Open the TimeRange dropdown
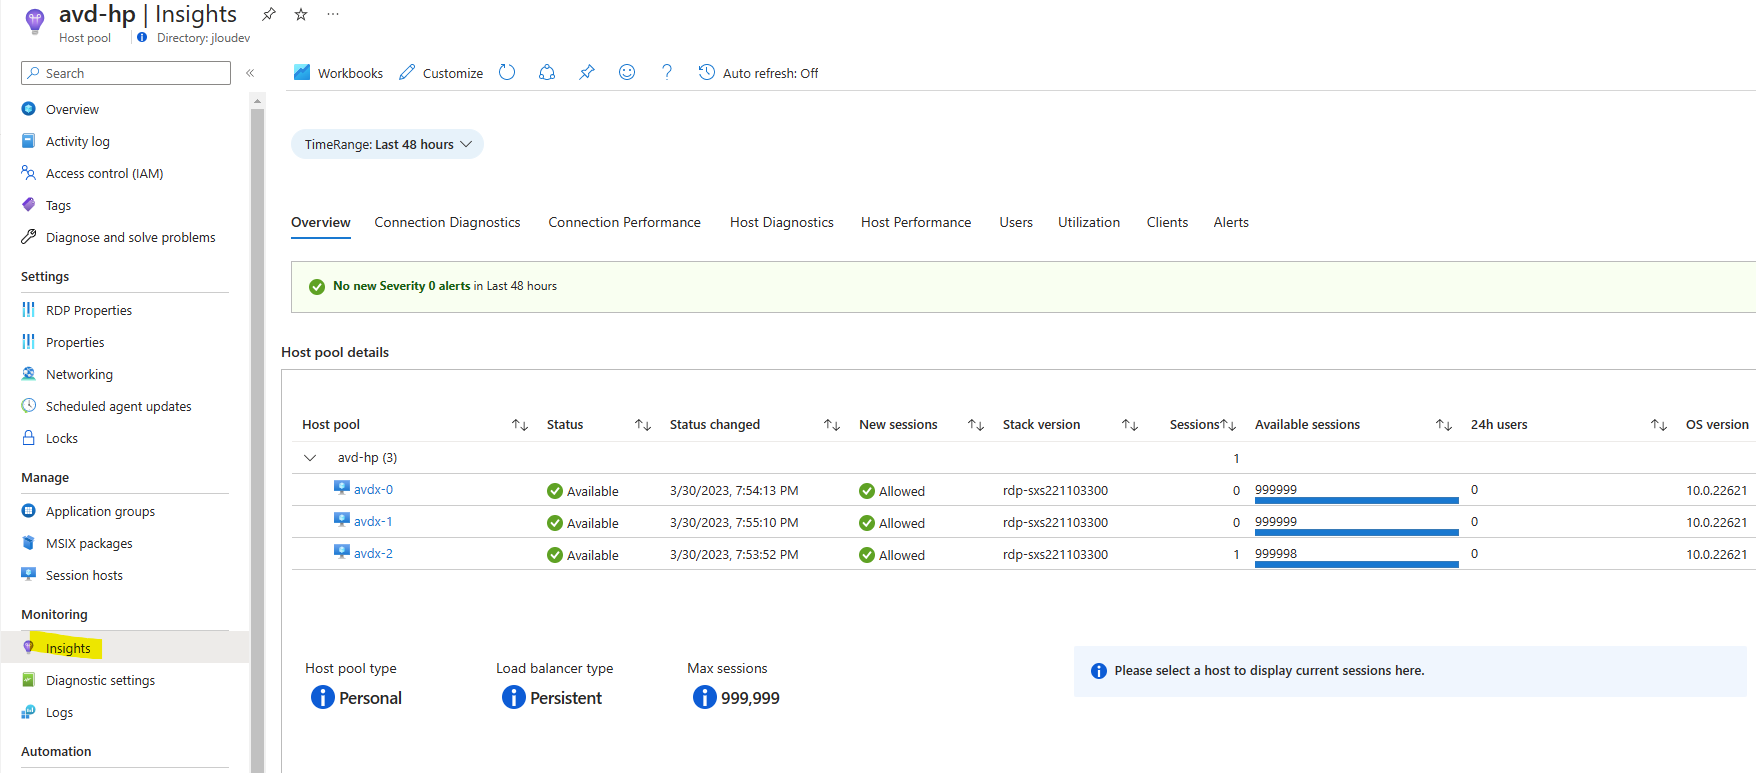Image resolution: width=1756 pixels, height=773 pixels. 387,144
